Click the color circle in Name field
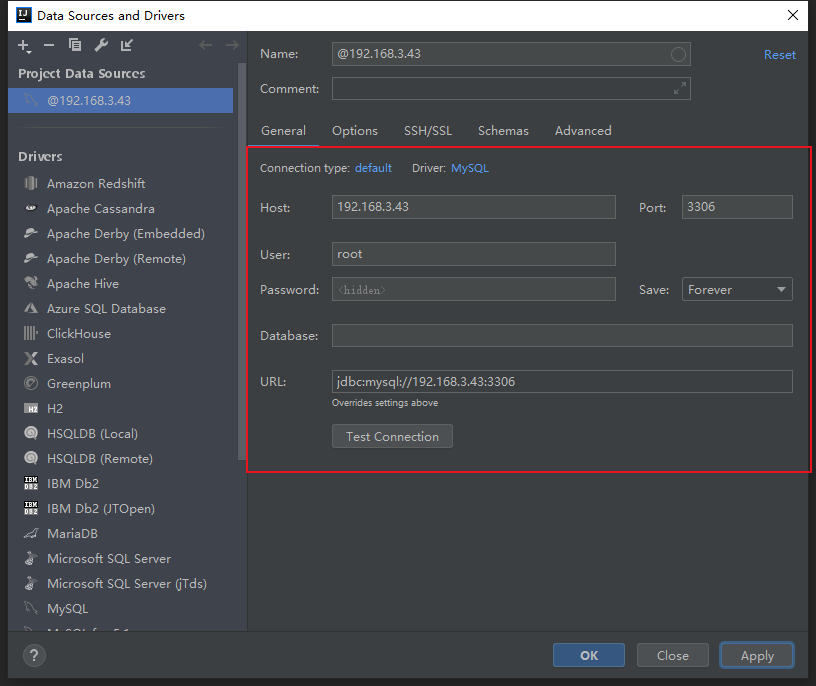This screenshot has width=816, height=686. point(678,54)
